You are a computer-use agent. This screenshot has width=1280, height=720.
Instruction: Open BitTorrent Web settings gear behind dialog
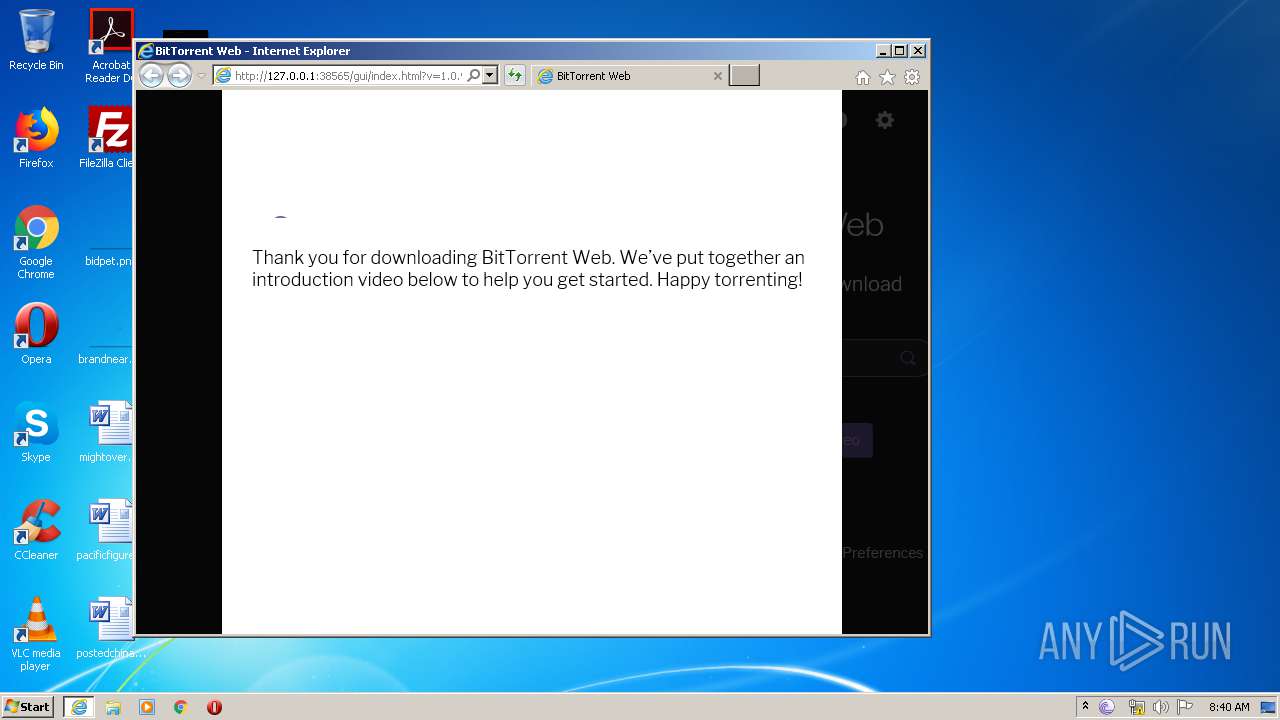(885, 120)
